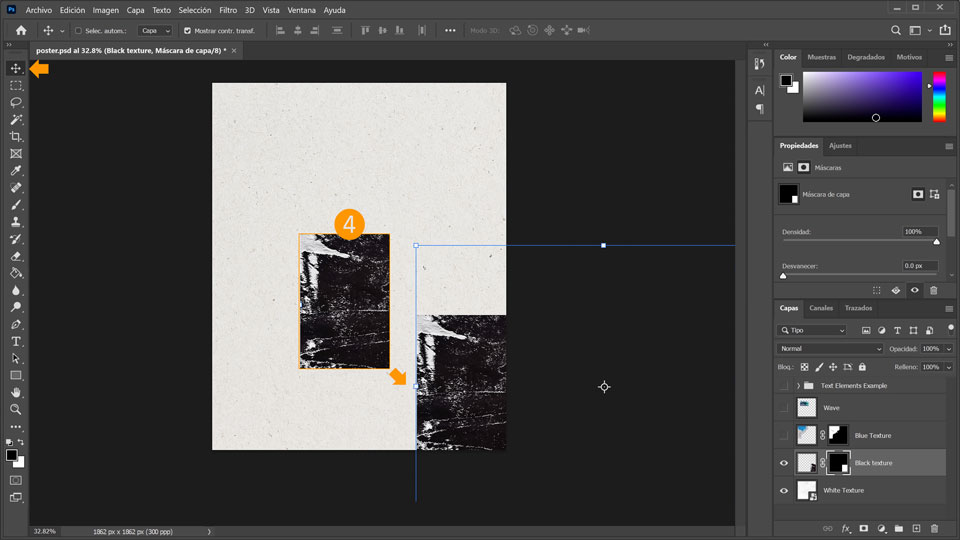Select the Paint Bucket tool
This screenshot has height=540, width=960.
pyautogui.click(x=16, y=273)
